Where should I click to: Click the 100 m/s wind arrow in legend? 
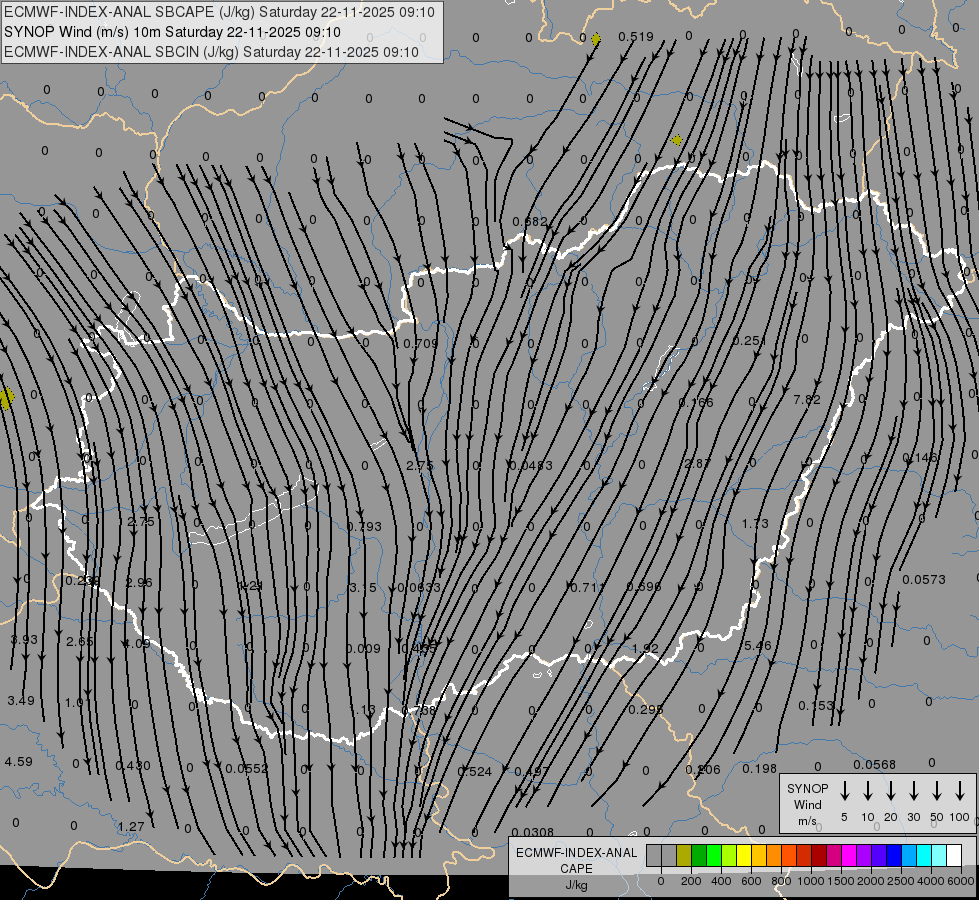pyautogui.click(x=960, y=791)
